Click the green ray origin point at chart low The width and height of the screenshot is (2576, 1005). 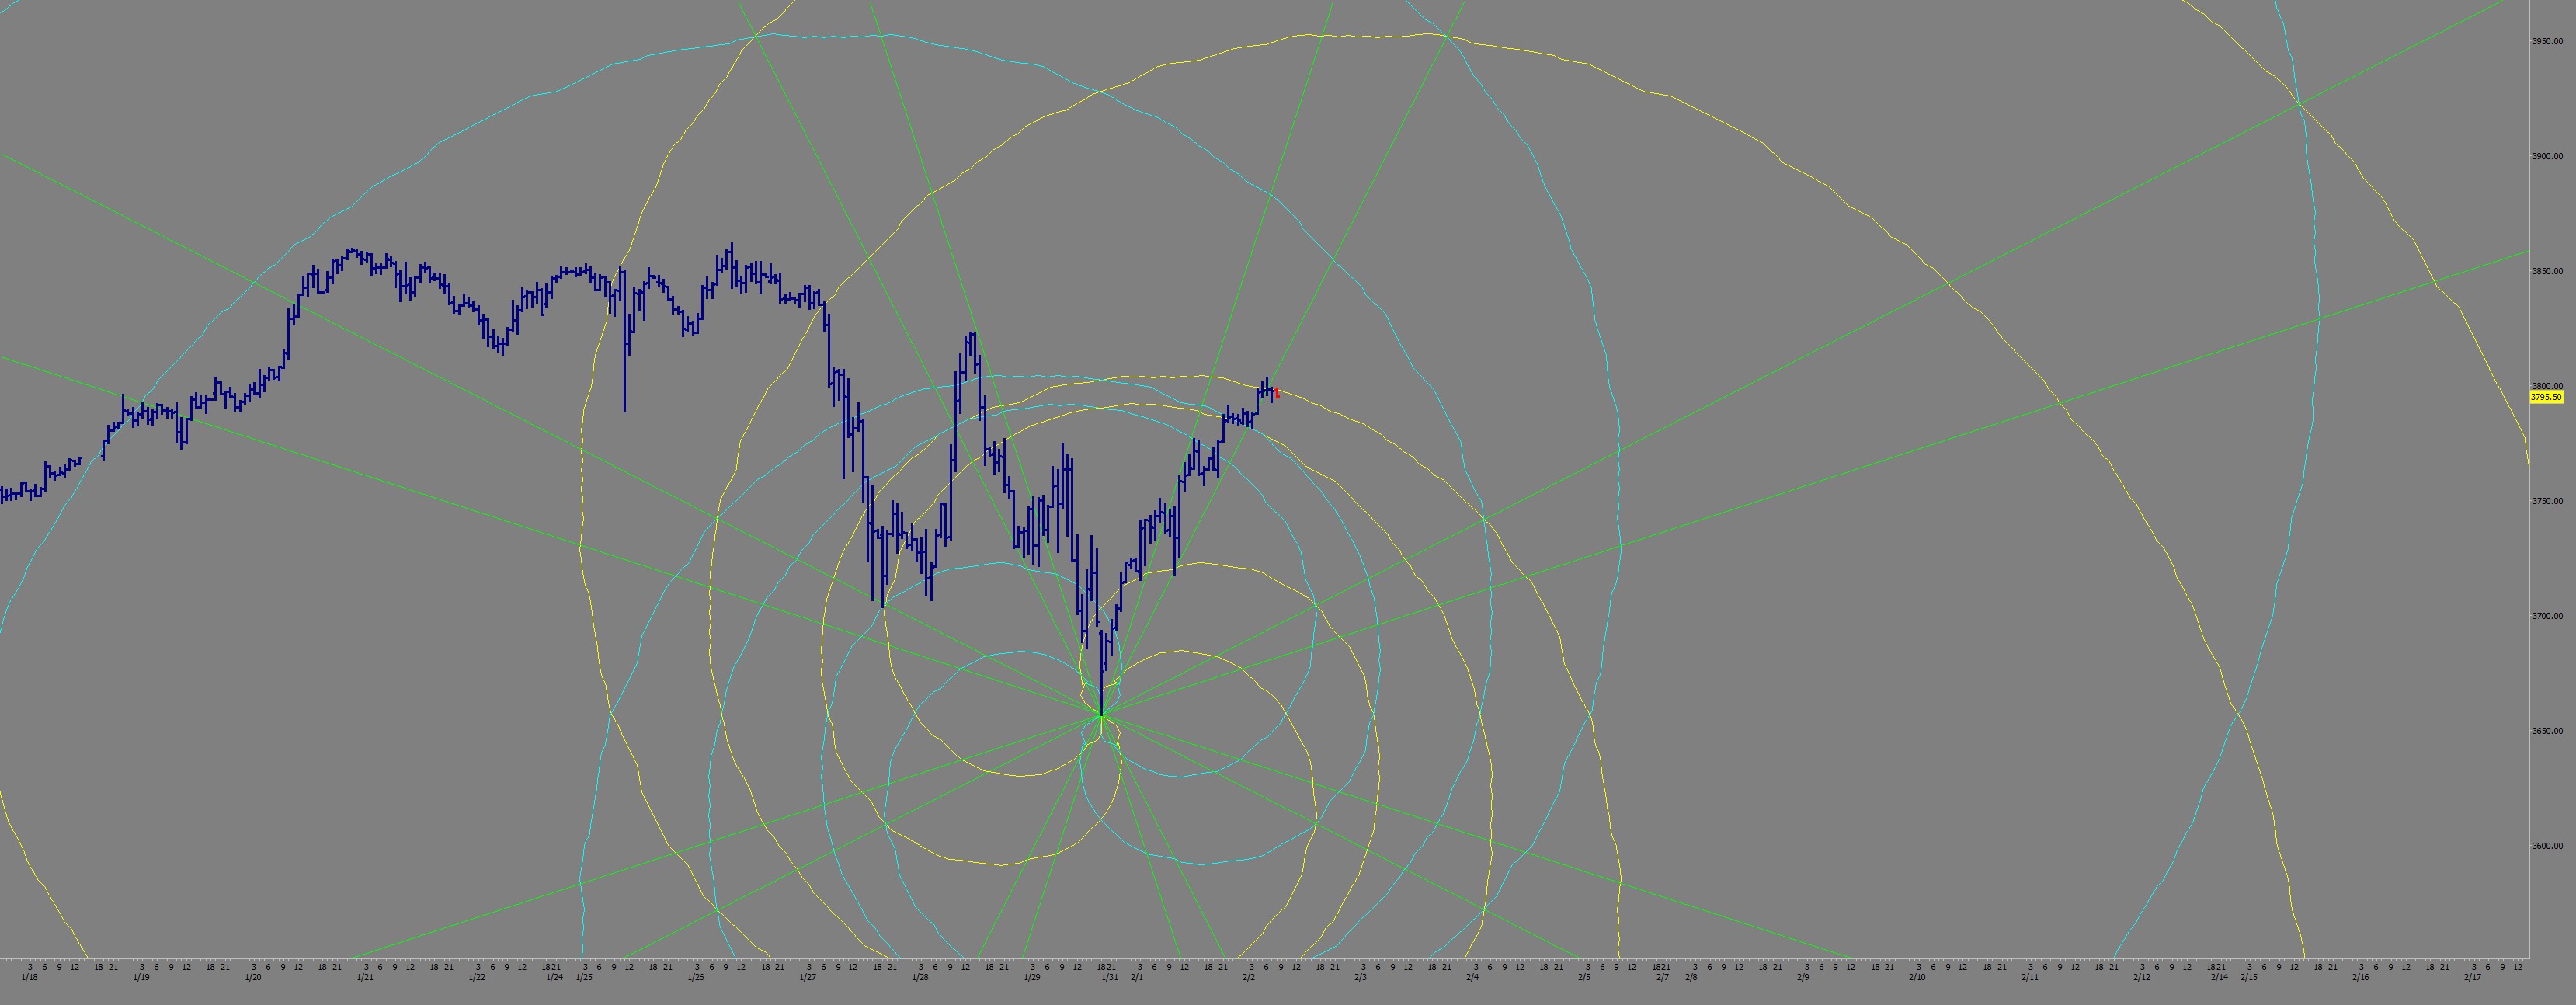pyautogui.click(x=1101, y=714)
